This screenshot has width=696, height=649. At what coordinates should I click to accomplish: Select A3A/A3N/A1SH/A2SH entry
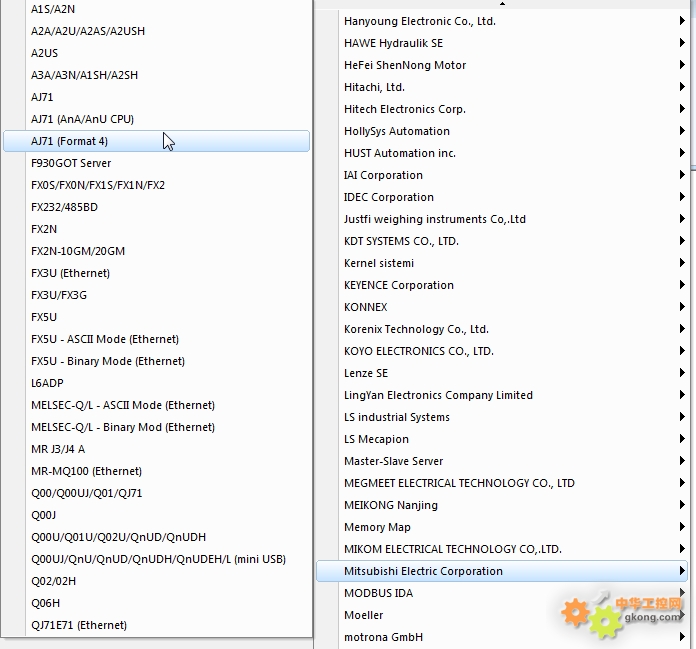tap(156, 75)
